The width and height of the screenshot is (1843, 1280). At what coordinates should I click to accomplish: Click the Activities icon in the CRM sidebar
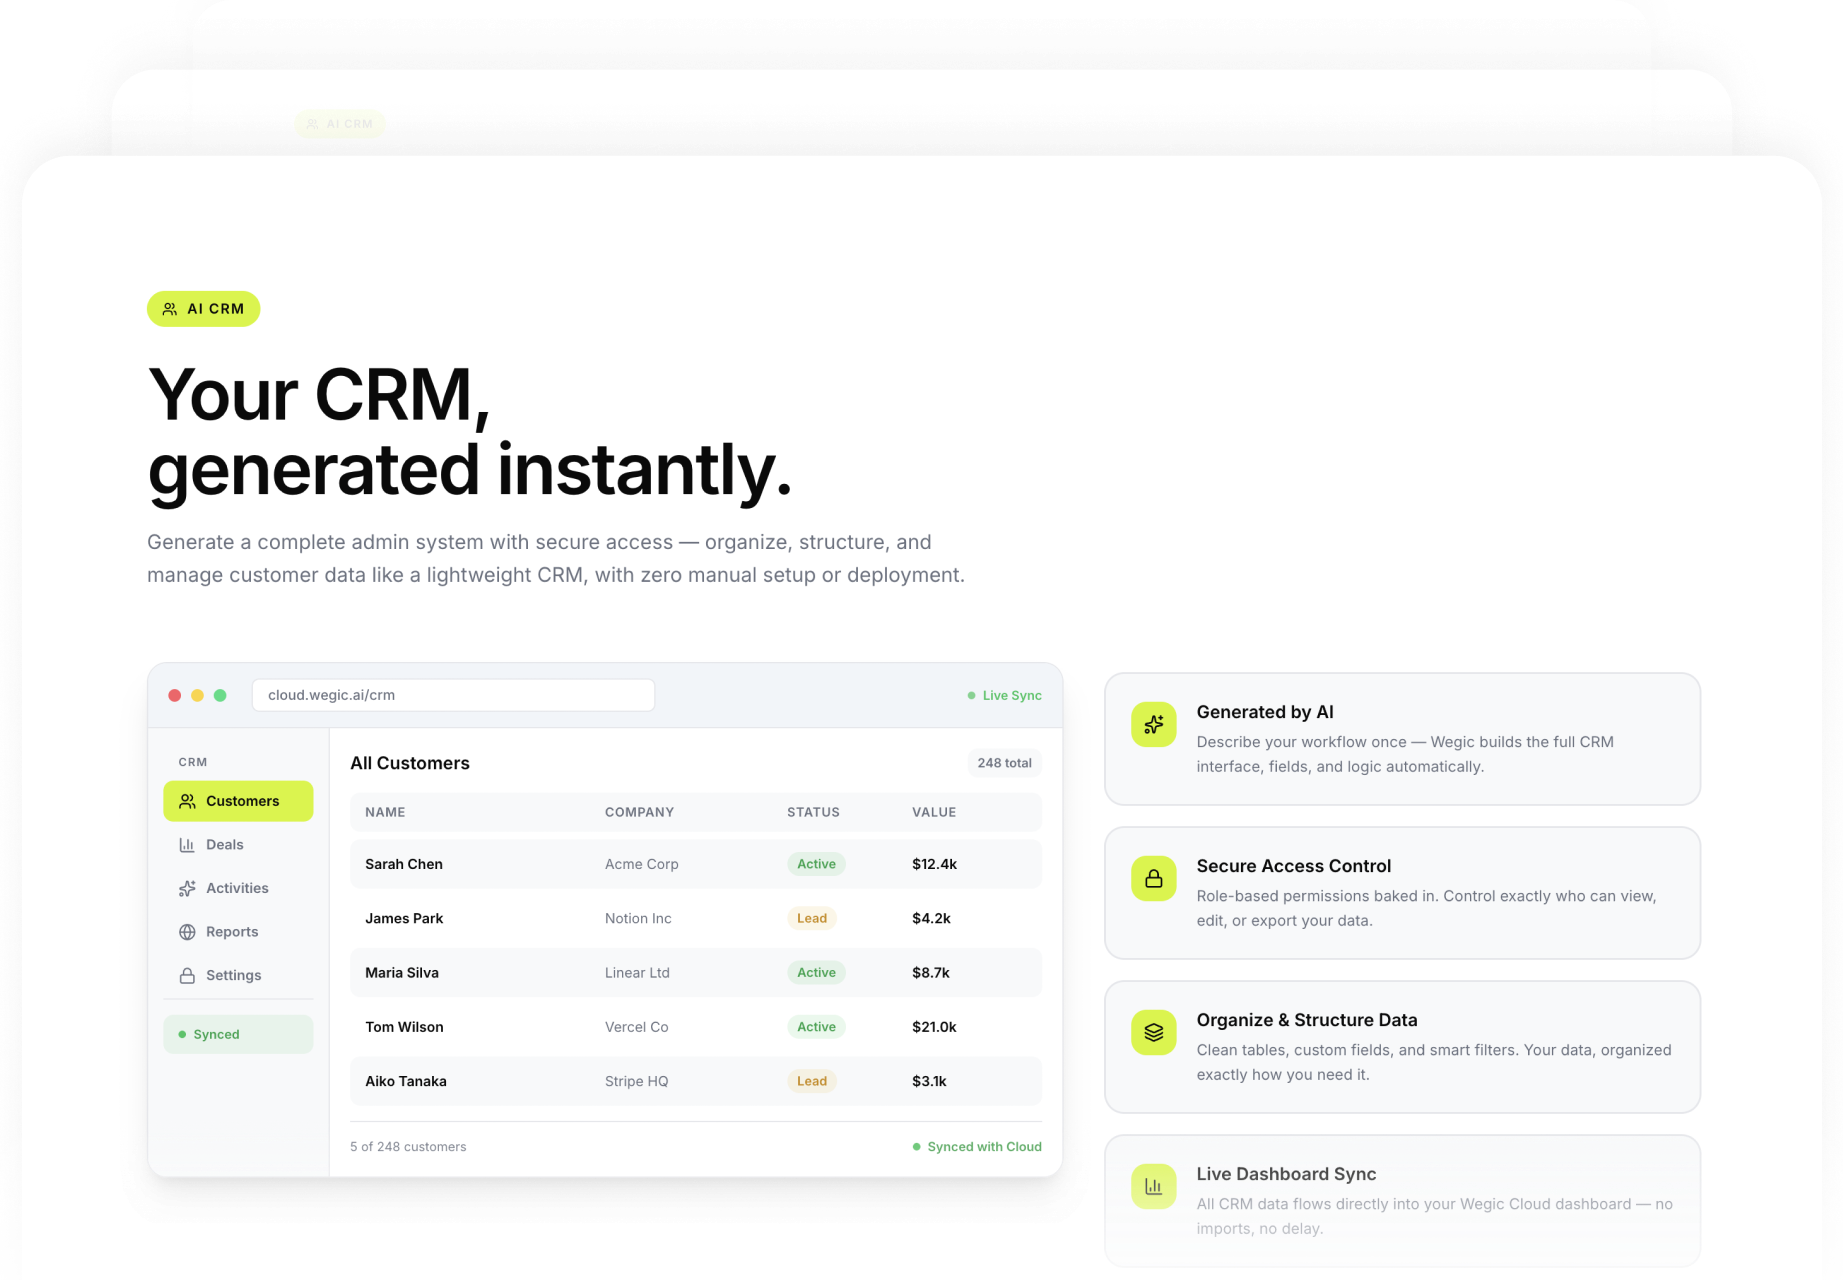tap(186, 888)
